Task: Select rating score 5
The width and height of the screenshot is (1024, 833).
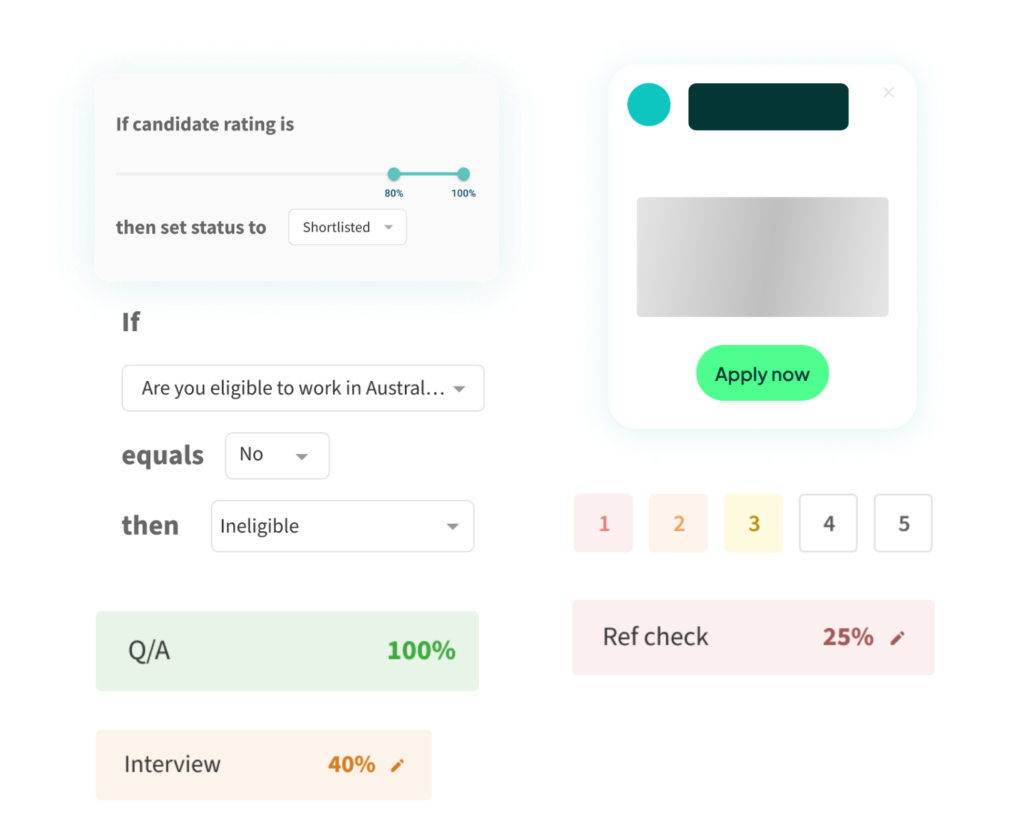Action: [x=903, y=523]
